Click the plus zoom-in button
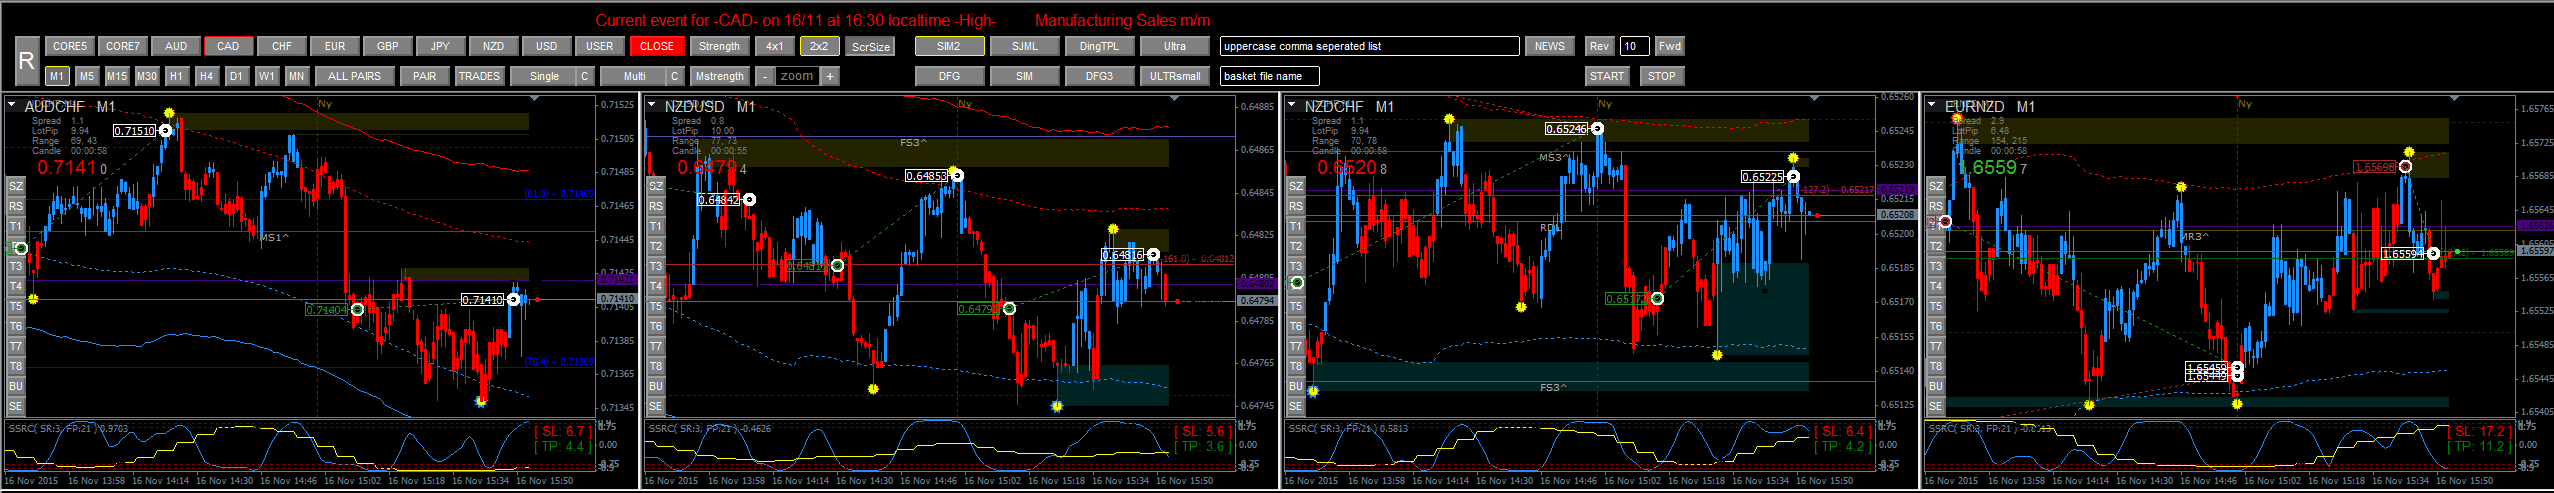The width and height of the screenshot is (2554, 493). [830, 76]
